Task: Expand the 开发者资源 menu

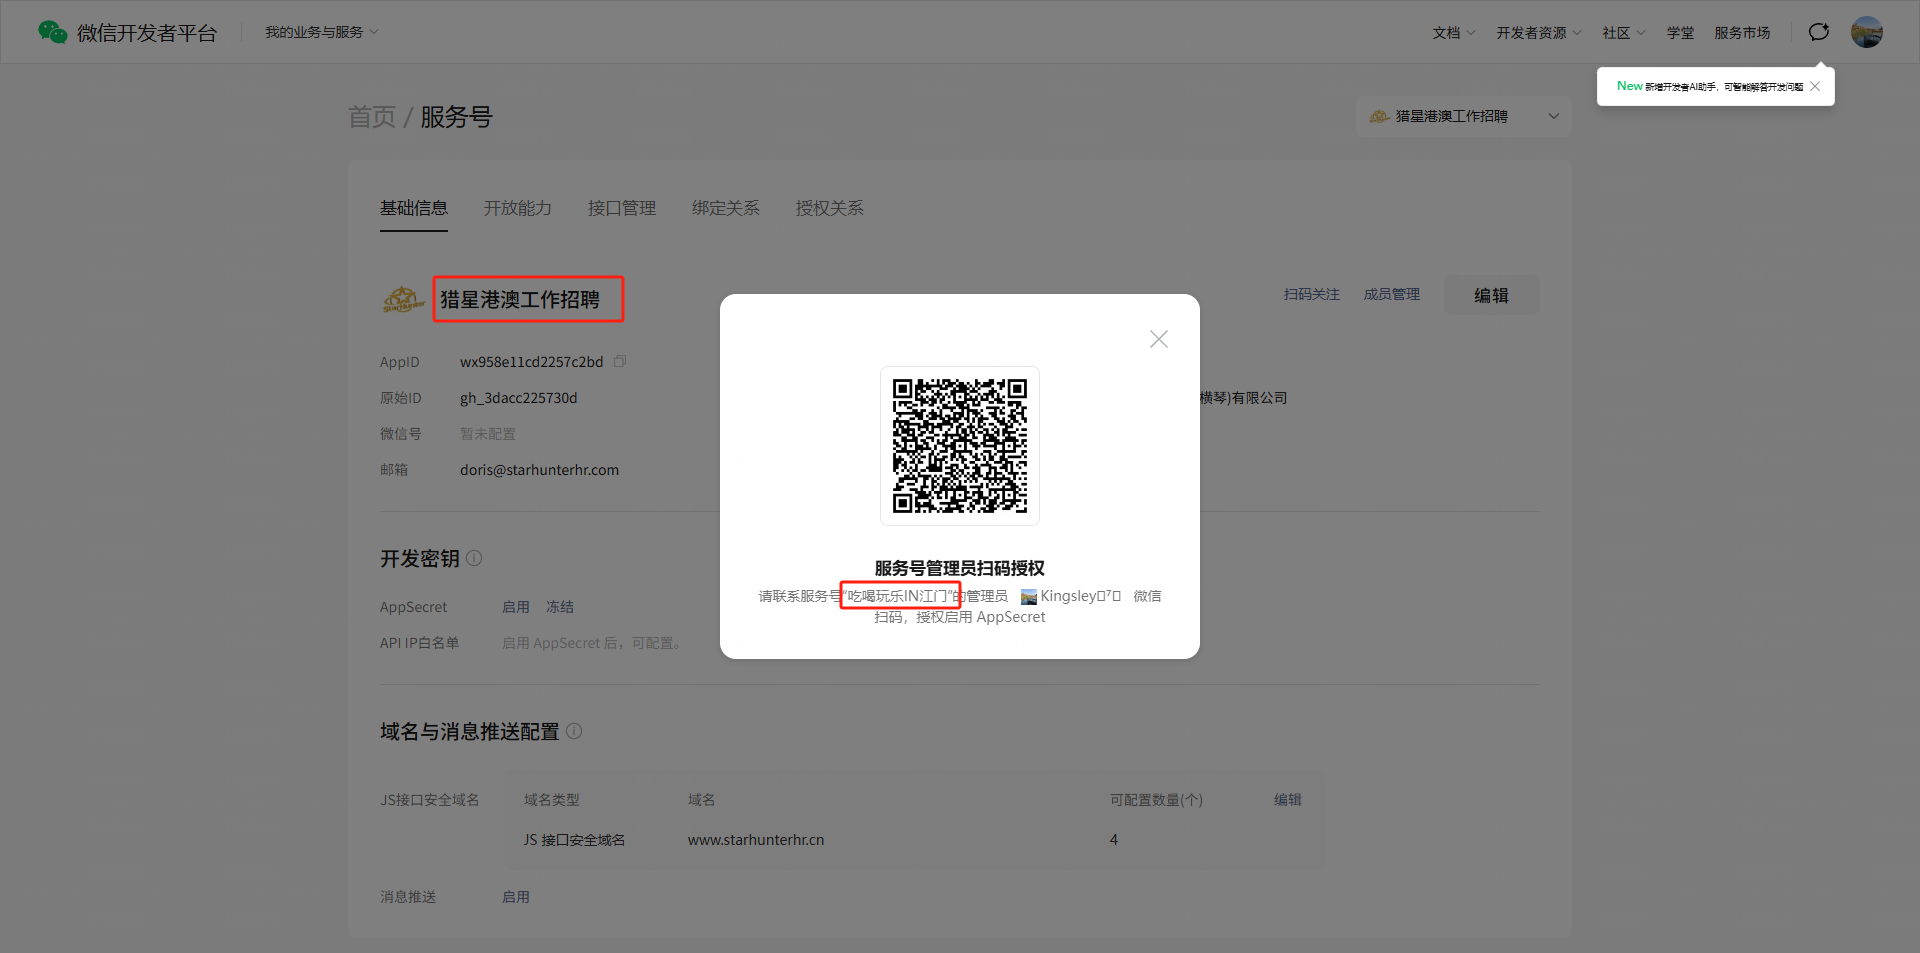Action: (x=1539, y=33)
